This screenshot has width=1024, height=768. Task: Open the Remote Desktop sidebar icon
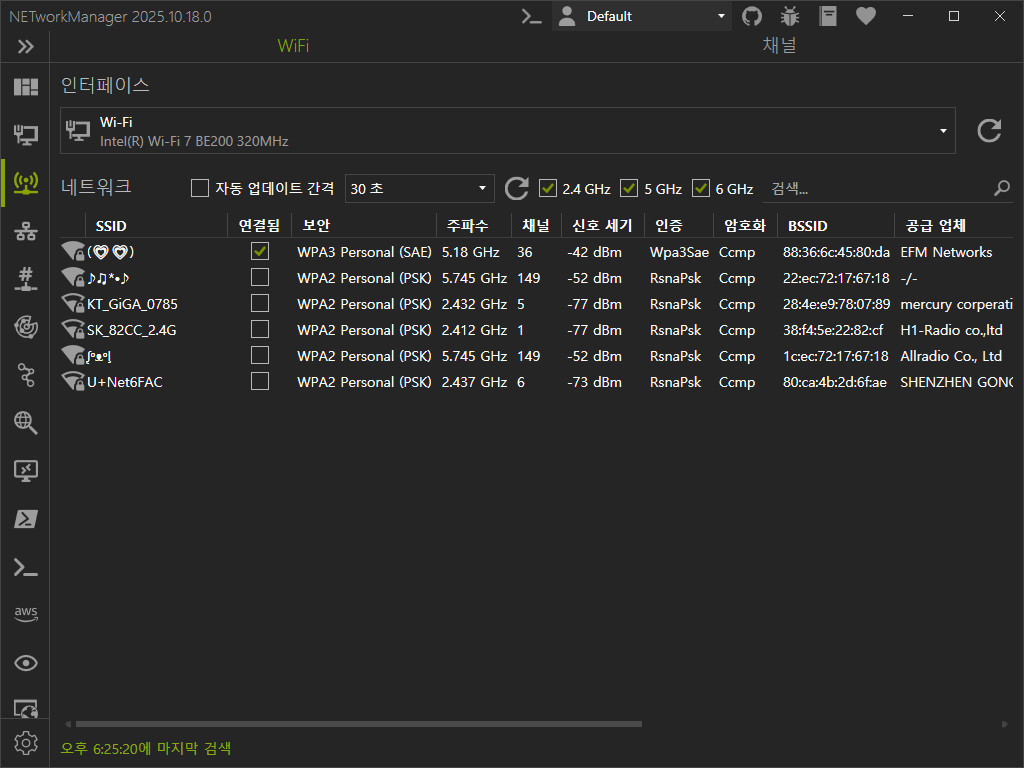point(25,471)
